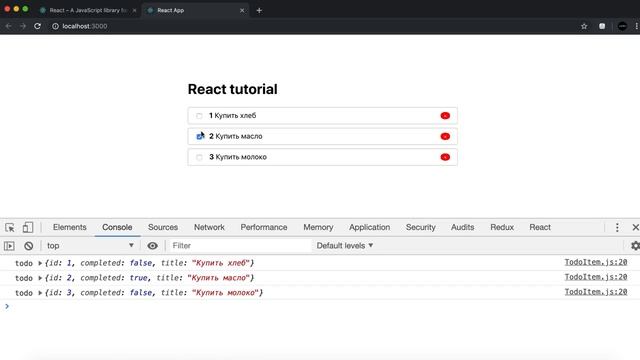The height and width of the screenshot is (360, 640).
Task: Open the Application panel
Action: click(369, 227)
